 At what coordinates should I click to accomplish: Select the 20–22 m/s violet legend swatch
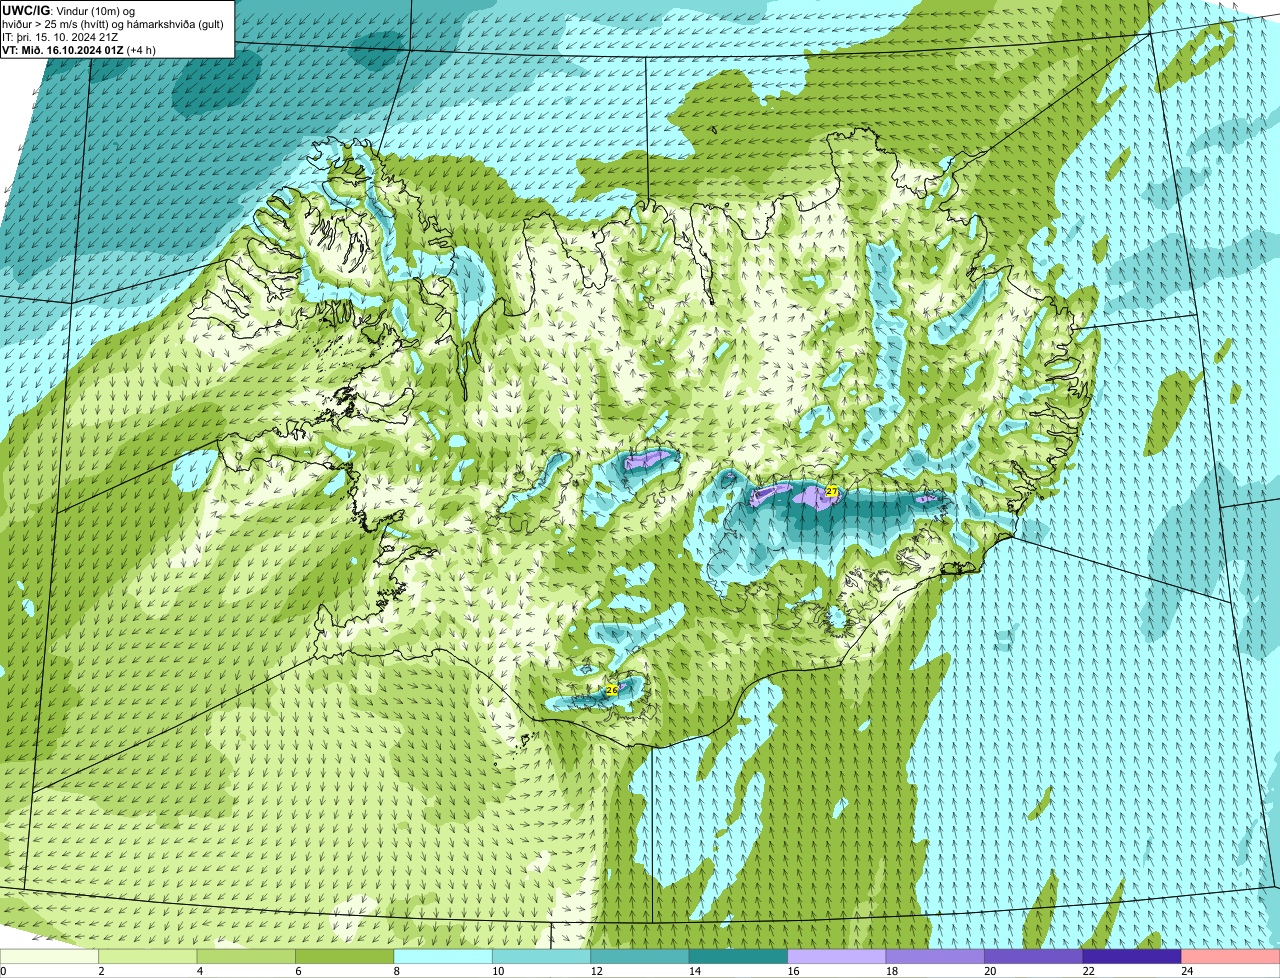(1033, 957)
